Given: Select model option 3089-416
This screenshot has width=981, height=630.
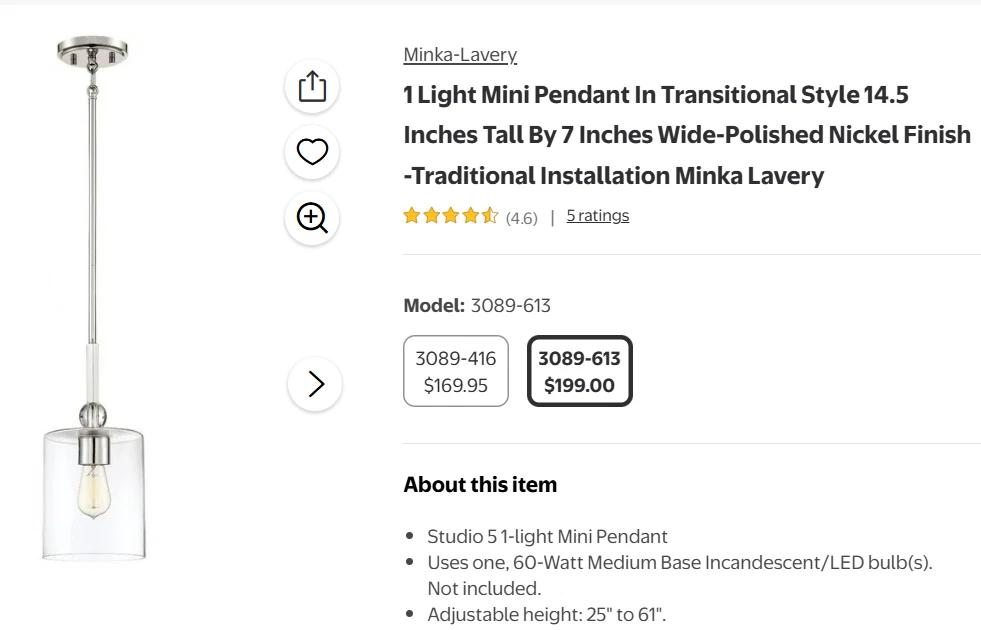Looking at the screenshot, I should tap(456, 372).
